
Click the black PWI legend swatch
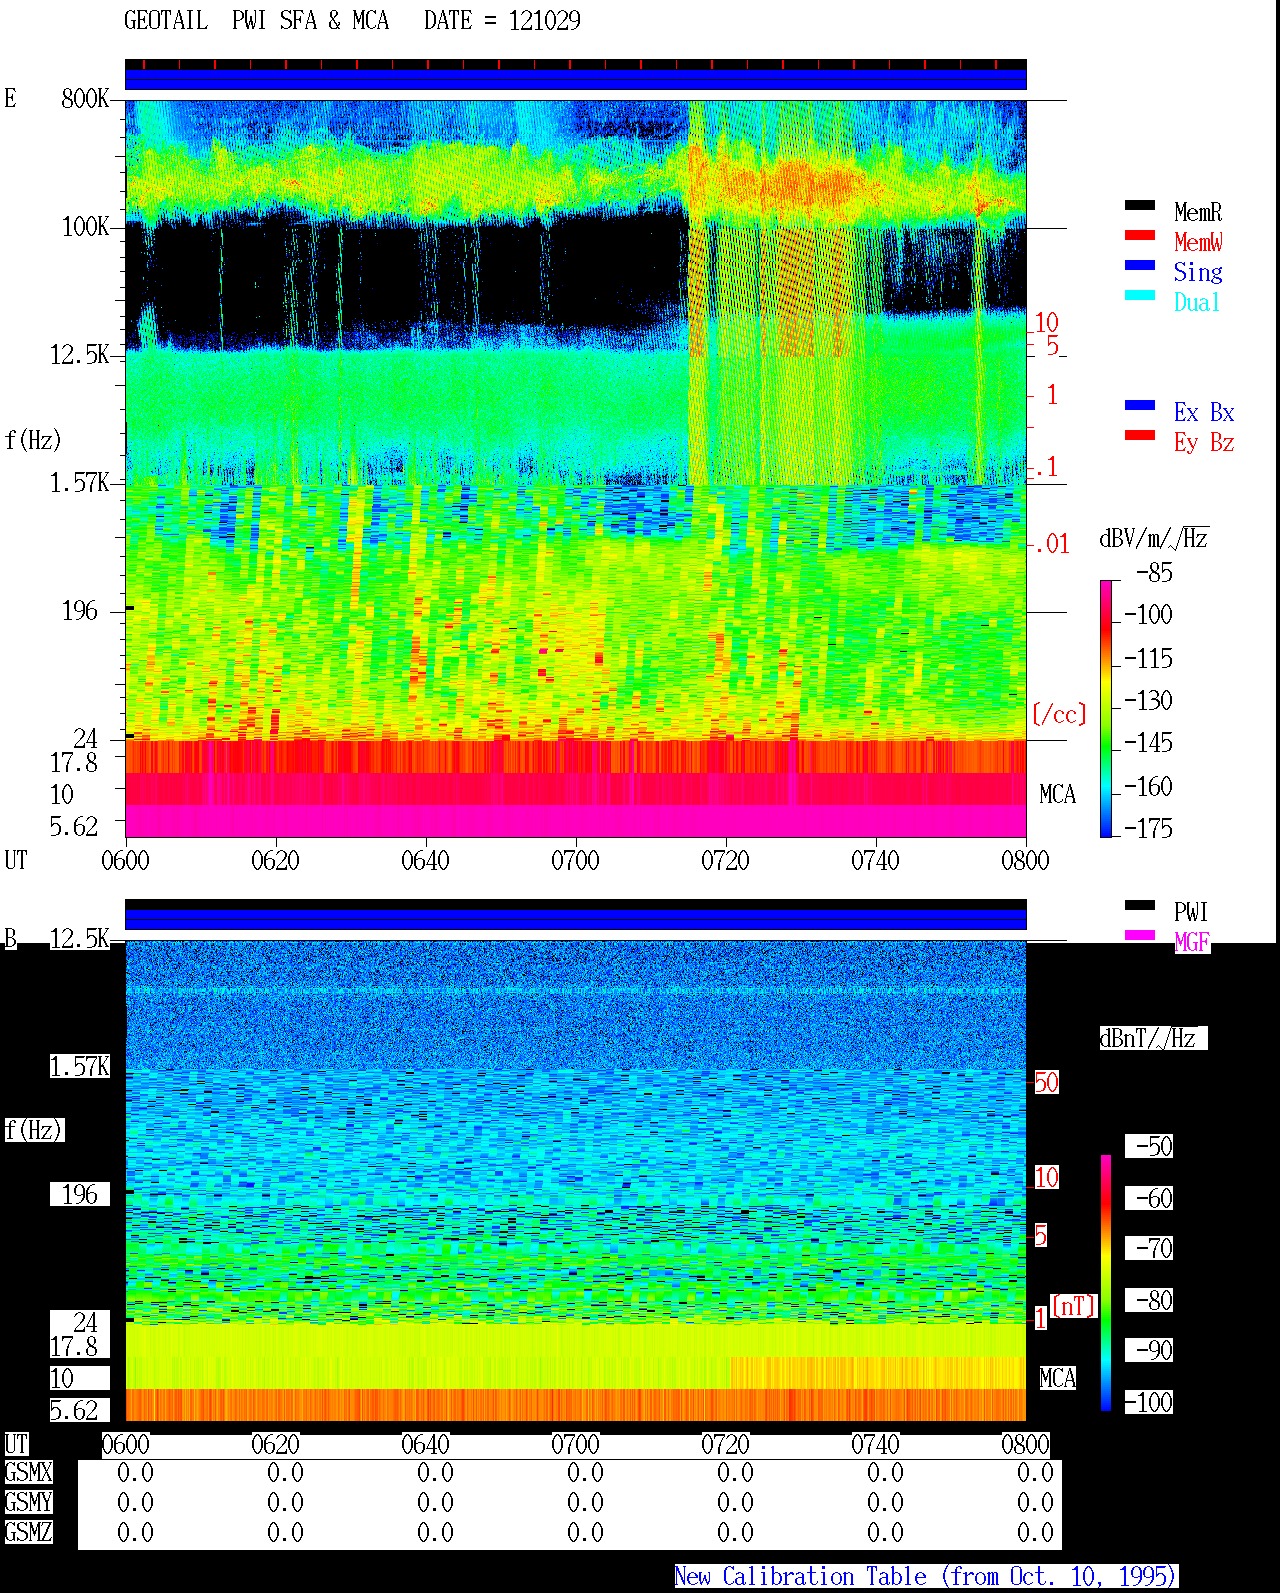1140,906
